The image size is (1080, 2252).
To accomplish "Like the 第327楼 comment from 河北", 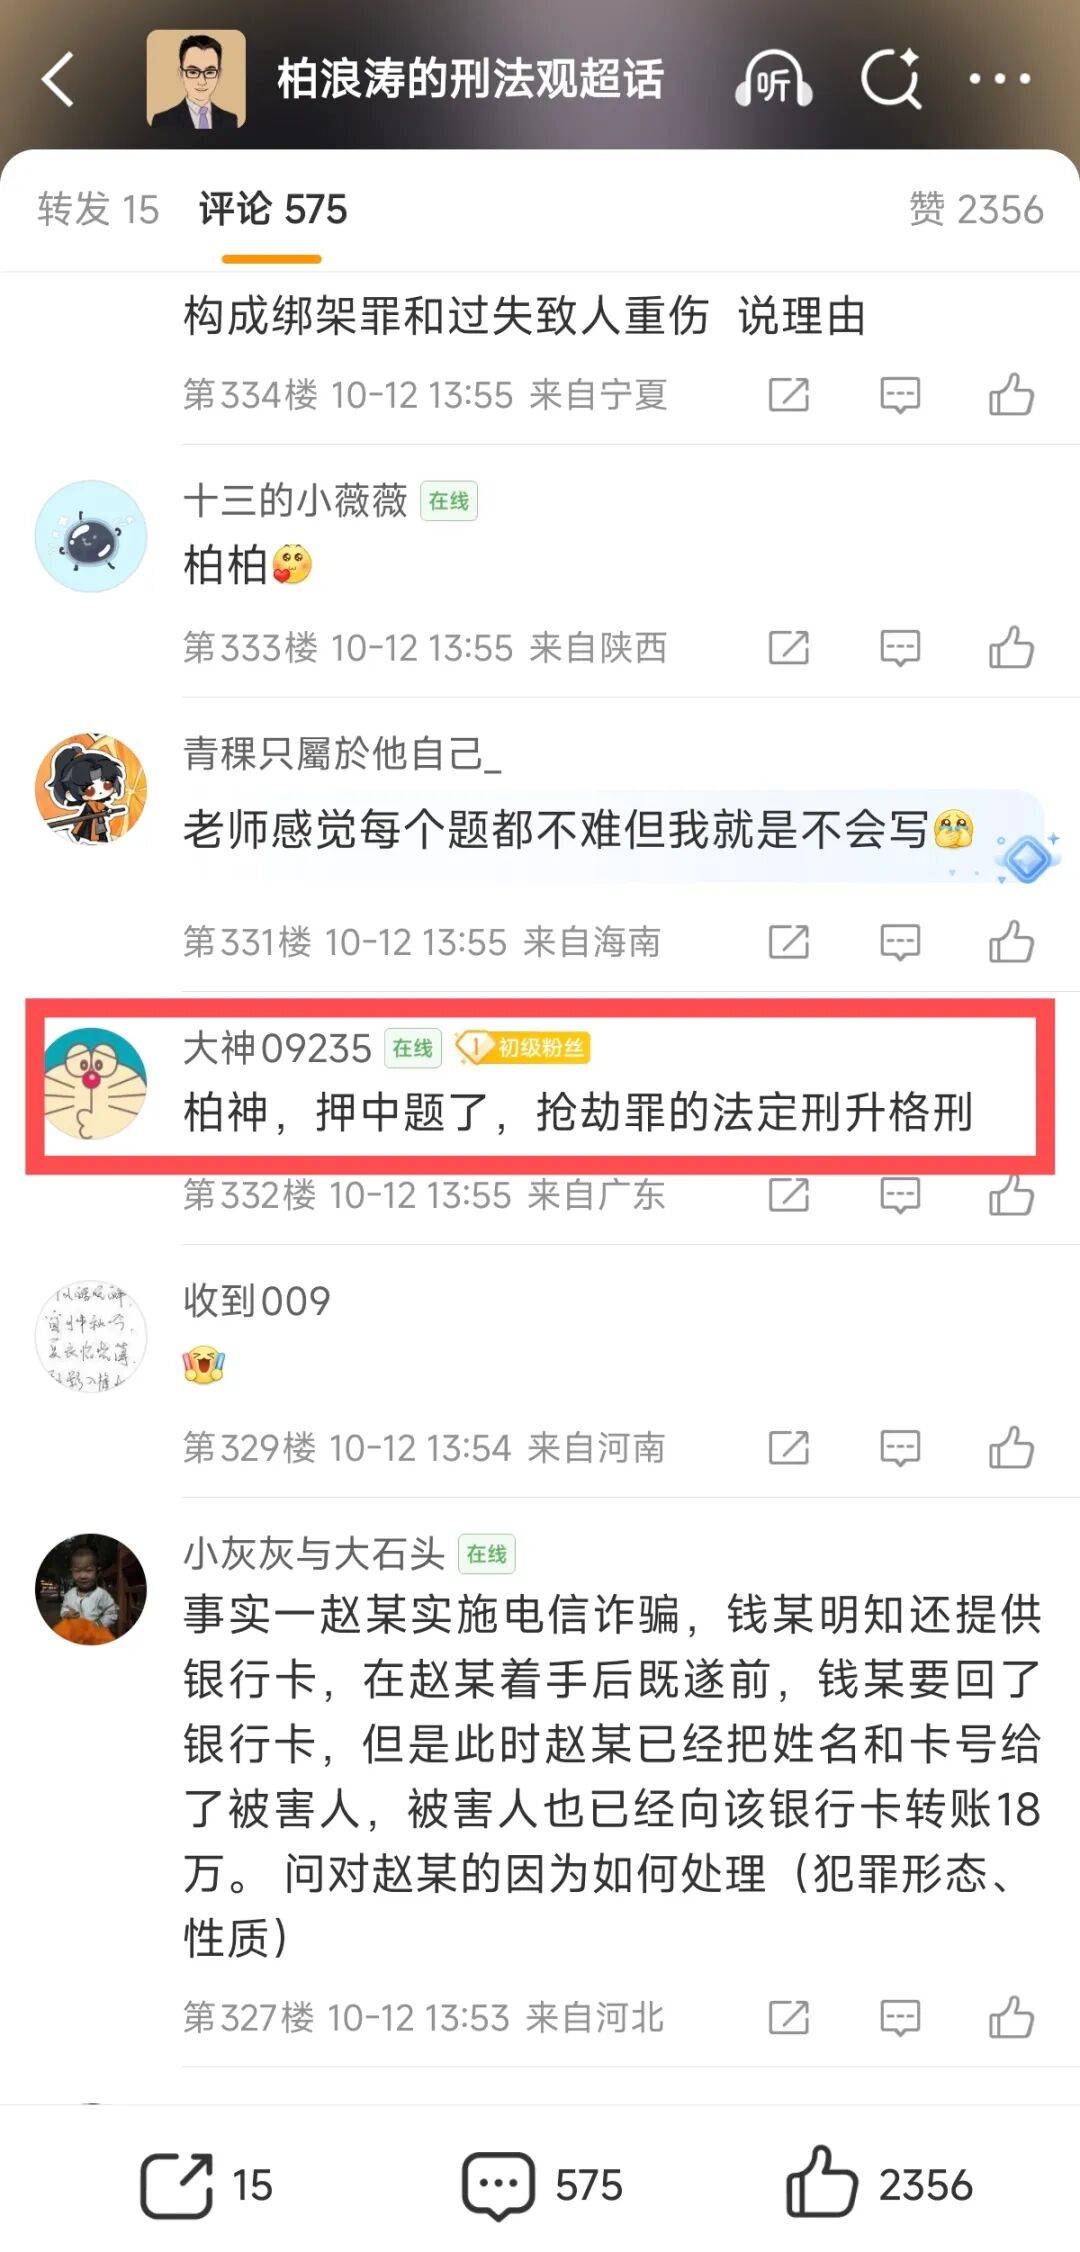I will point(1011,2017).
